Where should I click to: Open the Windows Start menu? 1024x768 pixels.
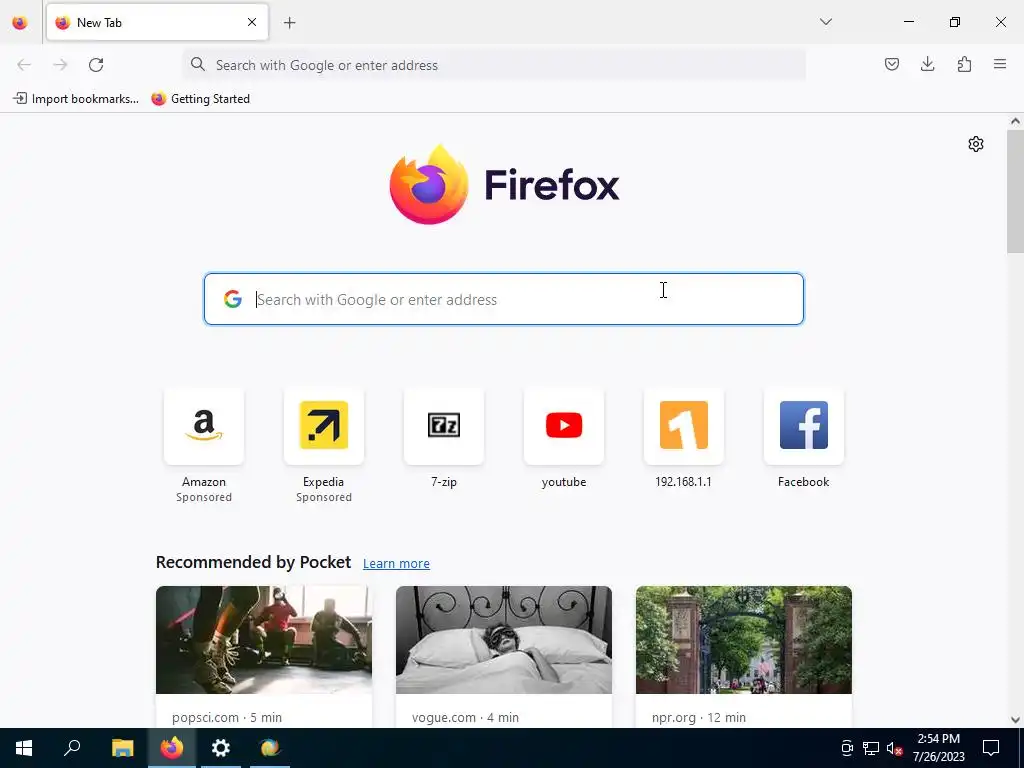coord(24,748)
